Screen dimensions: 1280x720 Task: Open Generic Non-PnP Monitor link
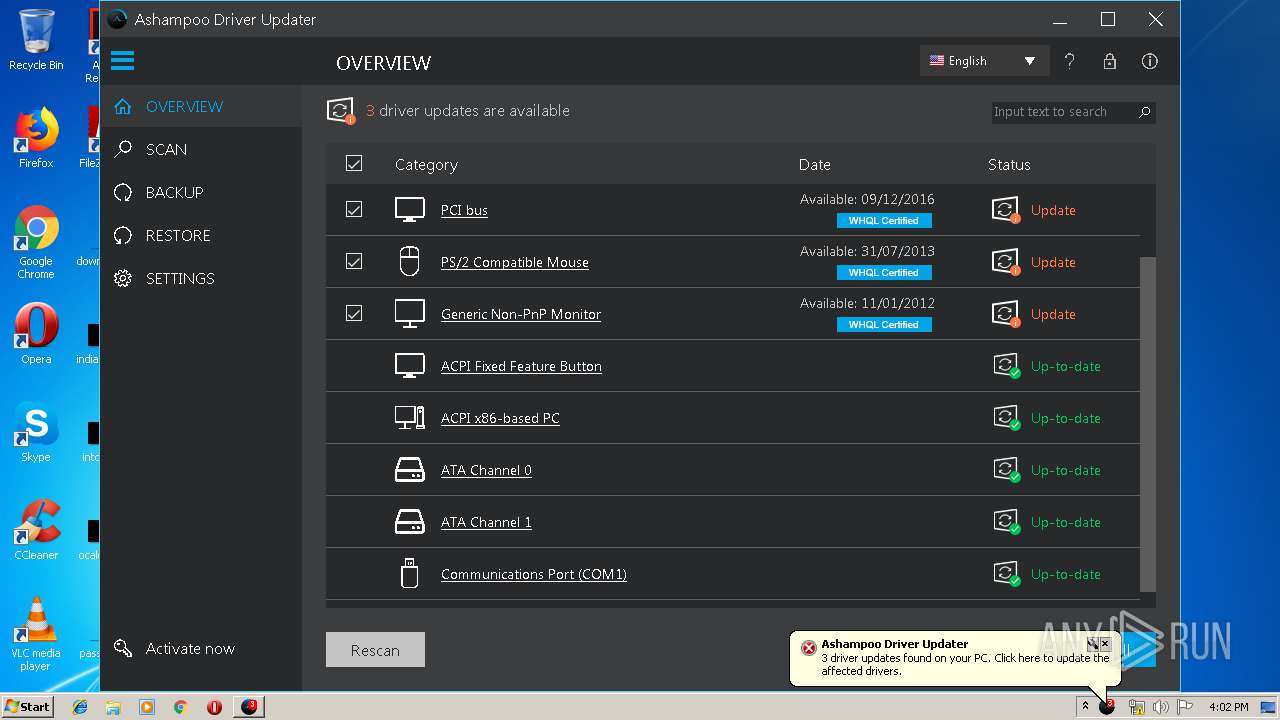[521, 314]
